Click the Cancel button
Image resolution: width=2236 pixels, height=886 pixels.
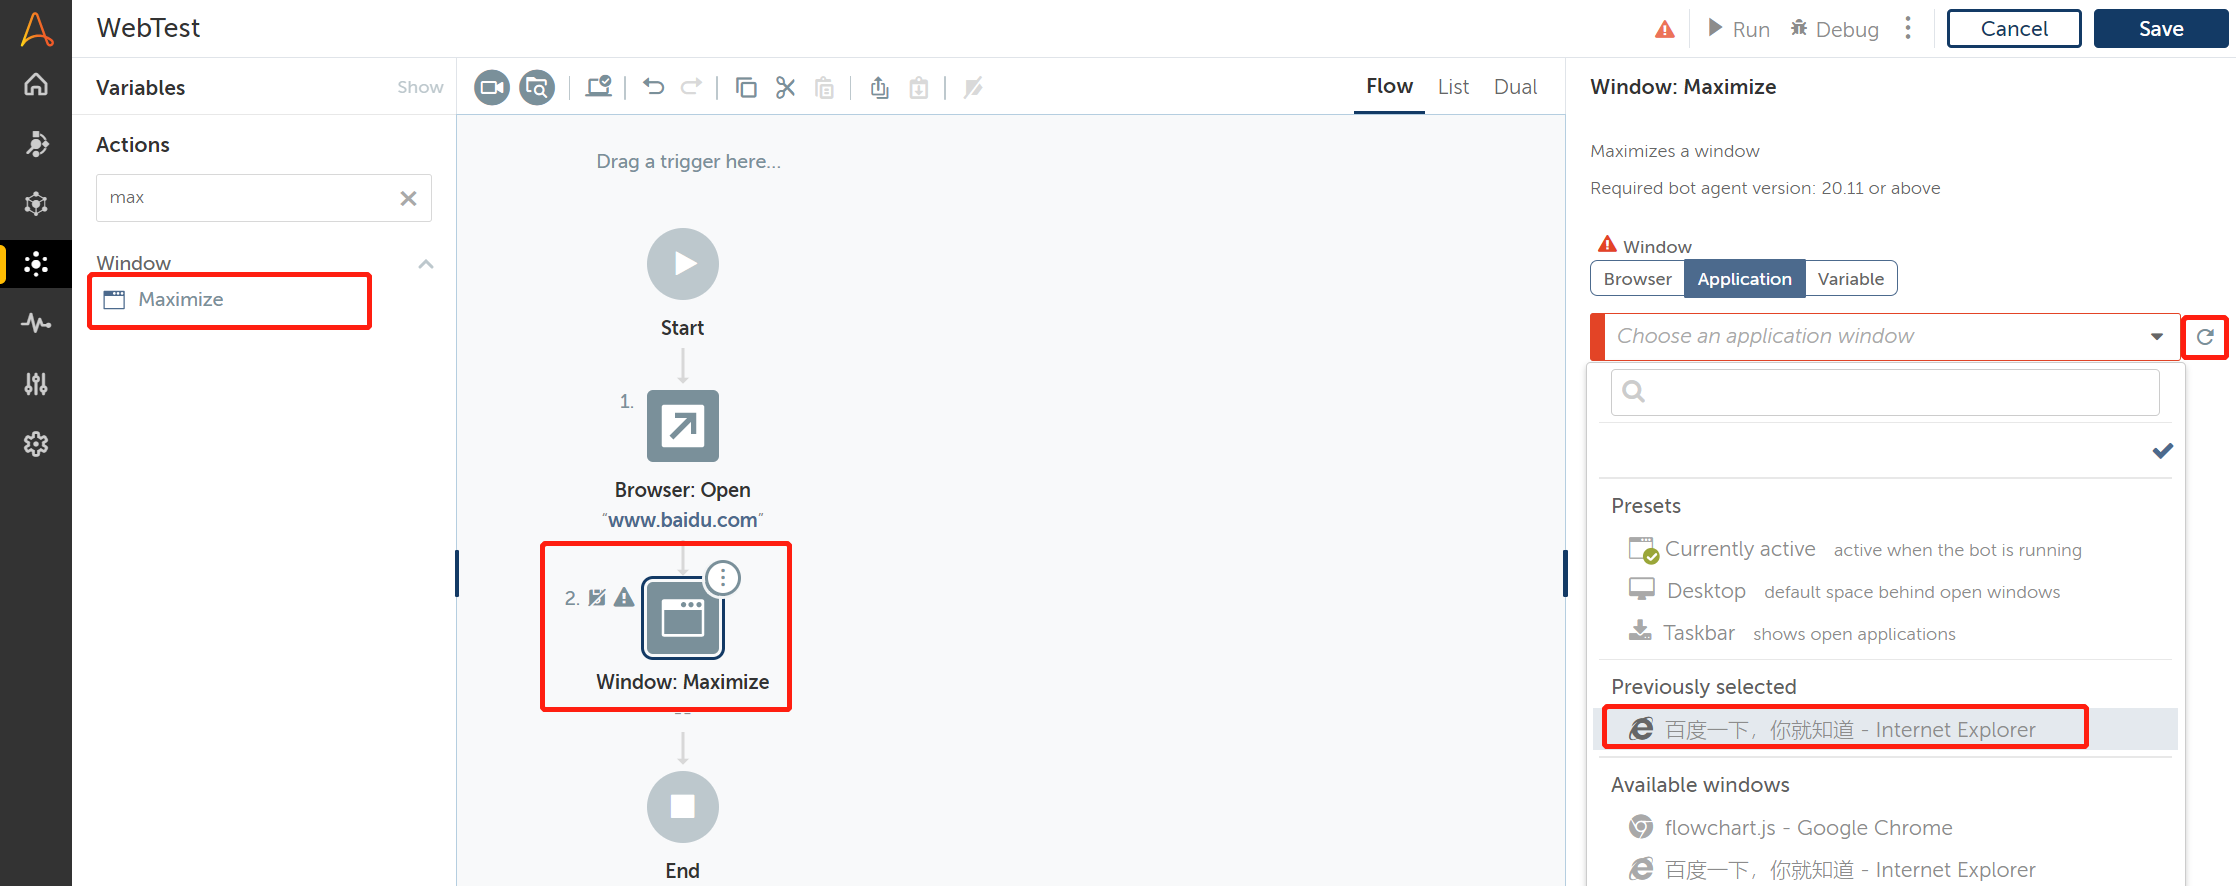[2014, 29]
